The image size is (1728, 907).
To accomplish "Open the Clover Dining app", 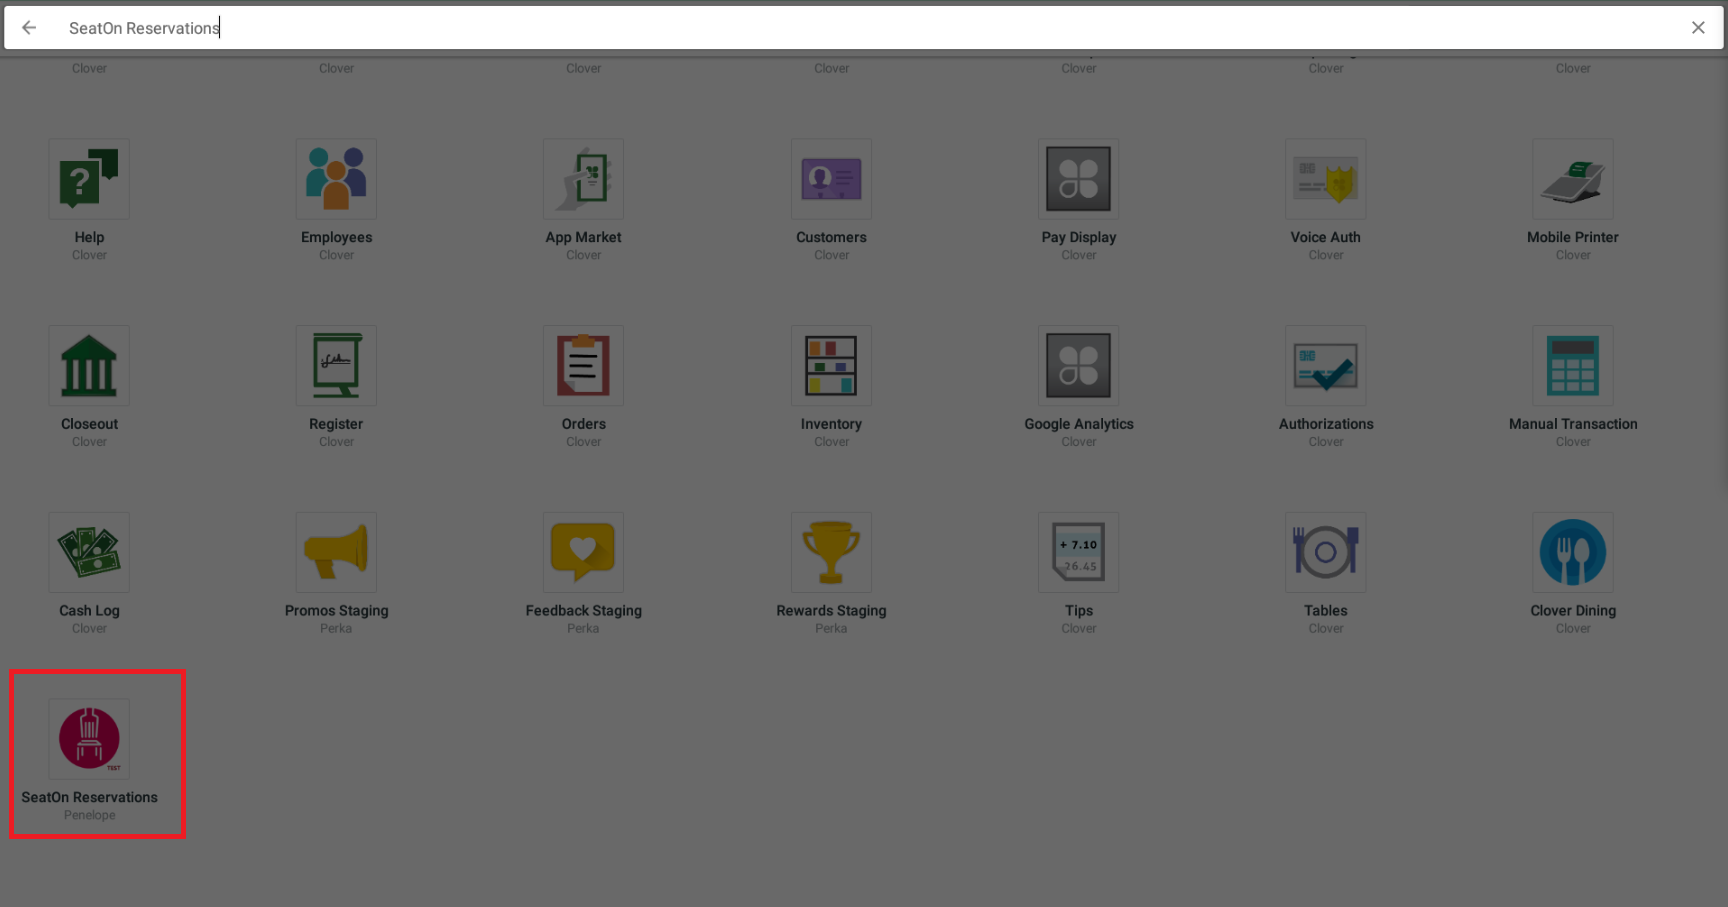I will (1573, 553).
